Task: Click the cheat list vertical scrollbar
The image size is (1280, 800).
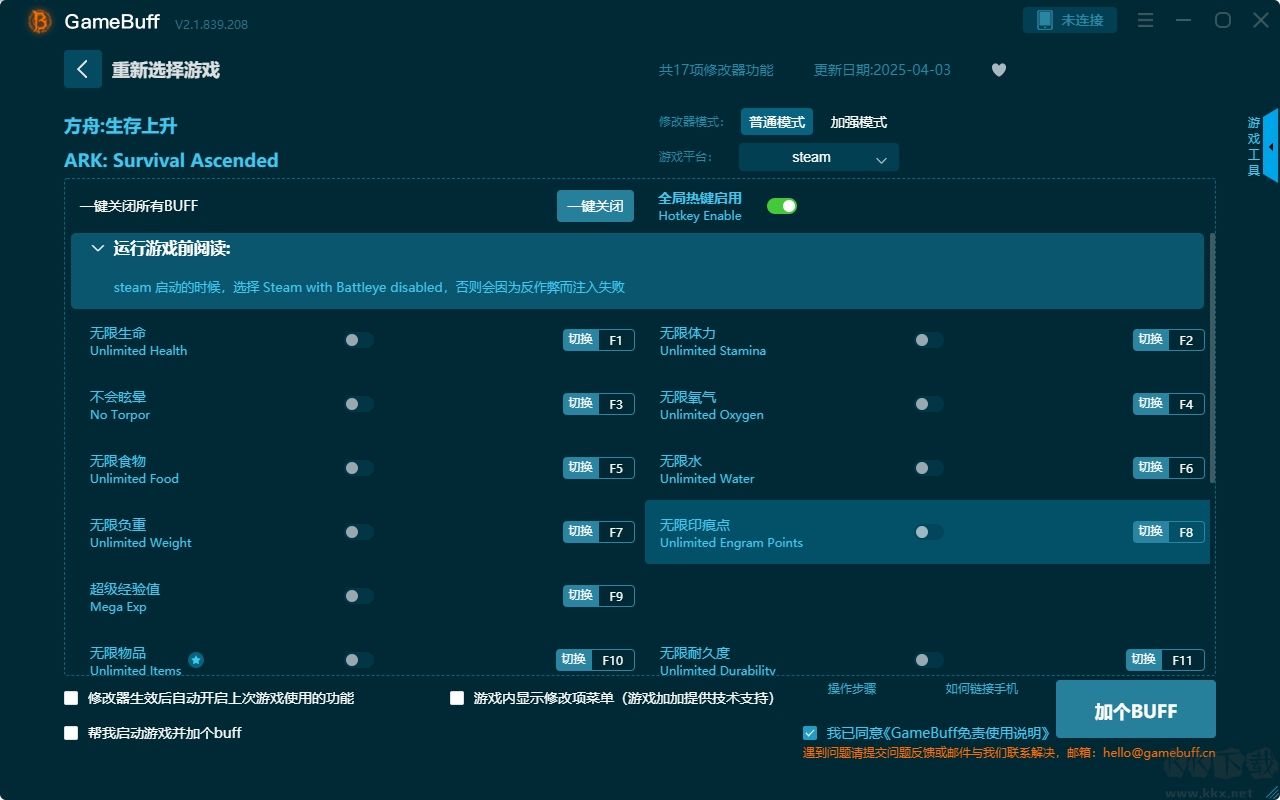Action: pos(1213,358)
